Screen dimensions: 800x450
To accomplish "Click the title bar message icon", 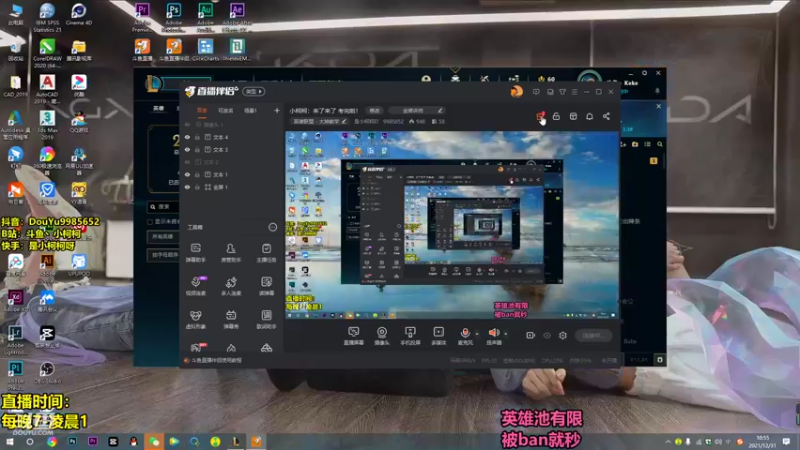I will click(x=536, y=92).
